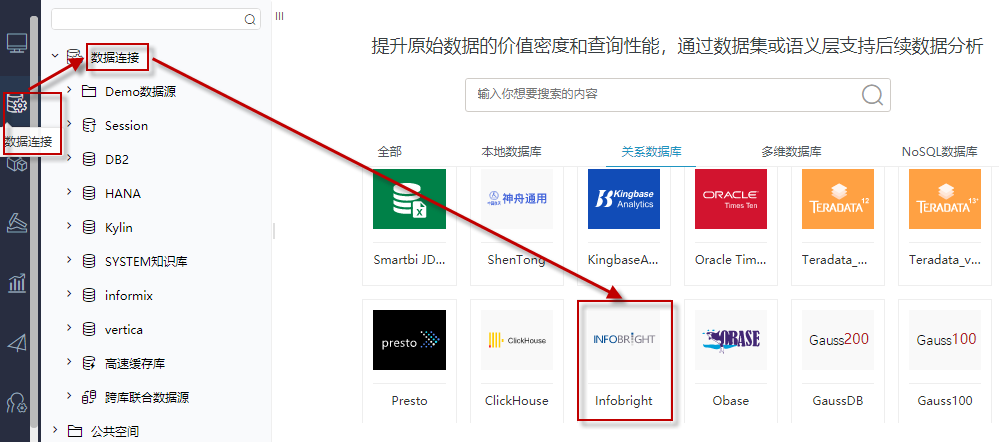The width and height of the screenshot is (1002, 442).
Task: Open the user settings sidebar icon
Action: (x=17, y=403)
